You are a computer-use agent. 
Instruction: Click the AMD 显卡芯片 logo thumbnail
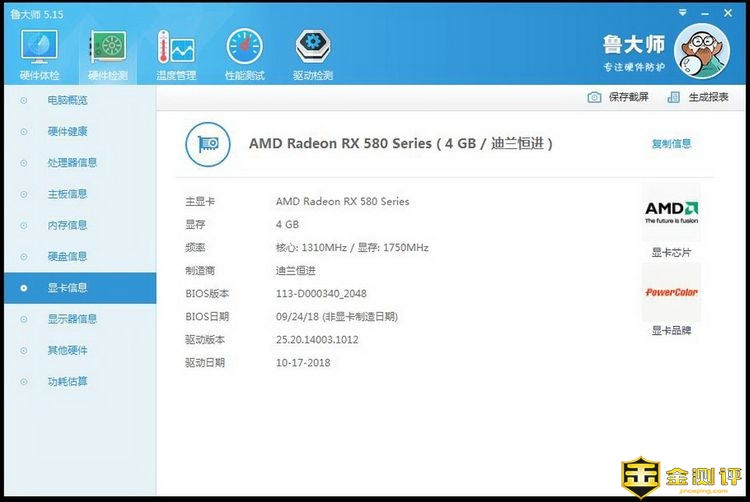[671, 212]
